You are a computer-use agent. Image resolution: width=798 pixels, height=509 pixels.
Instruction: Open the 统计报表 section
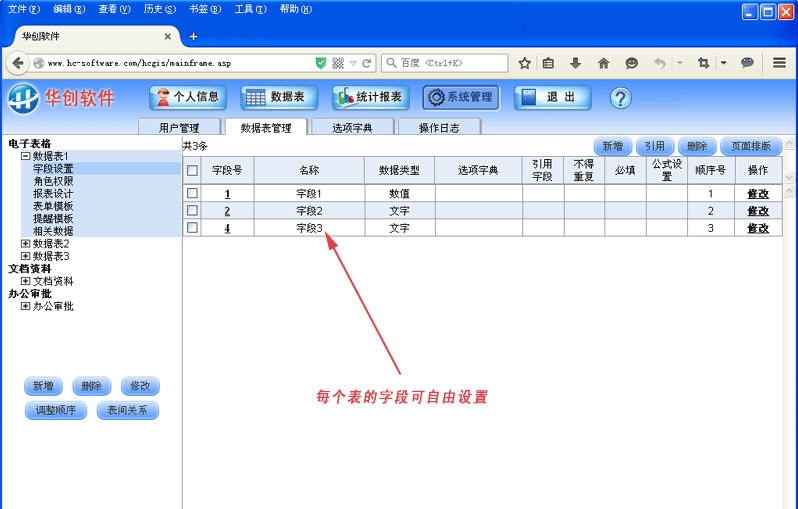370,97
